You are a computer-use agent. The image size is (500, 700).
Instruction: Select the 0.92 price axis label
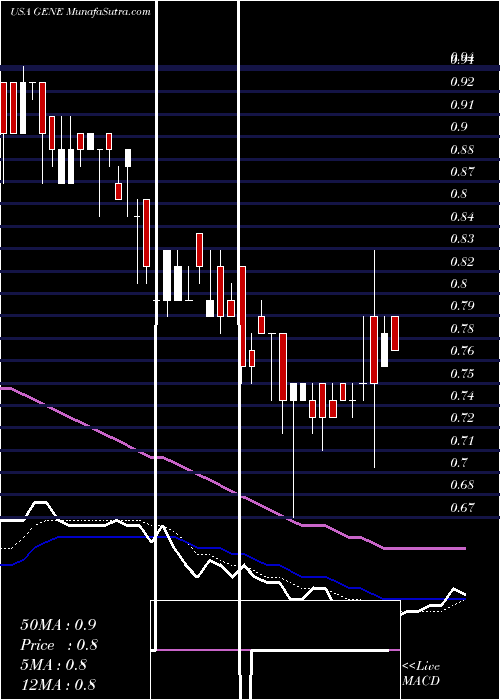pyautogui.click(x=462, y=82)
